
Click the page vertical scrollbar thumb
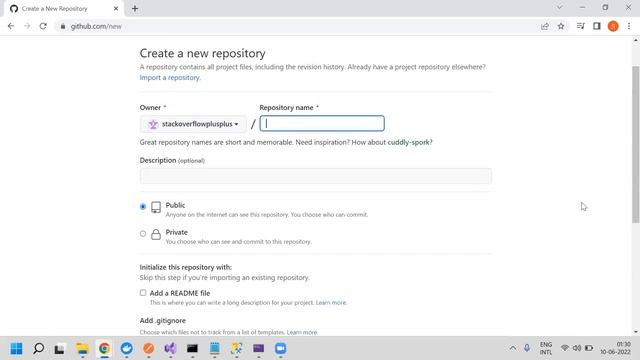click(636, 144)
